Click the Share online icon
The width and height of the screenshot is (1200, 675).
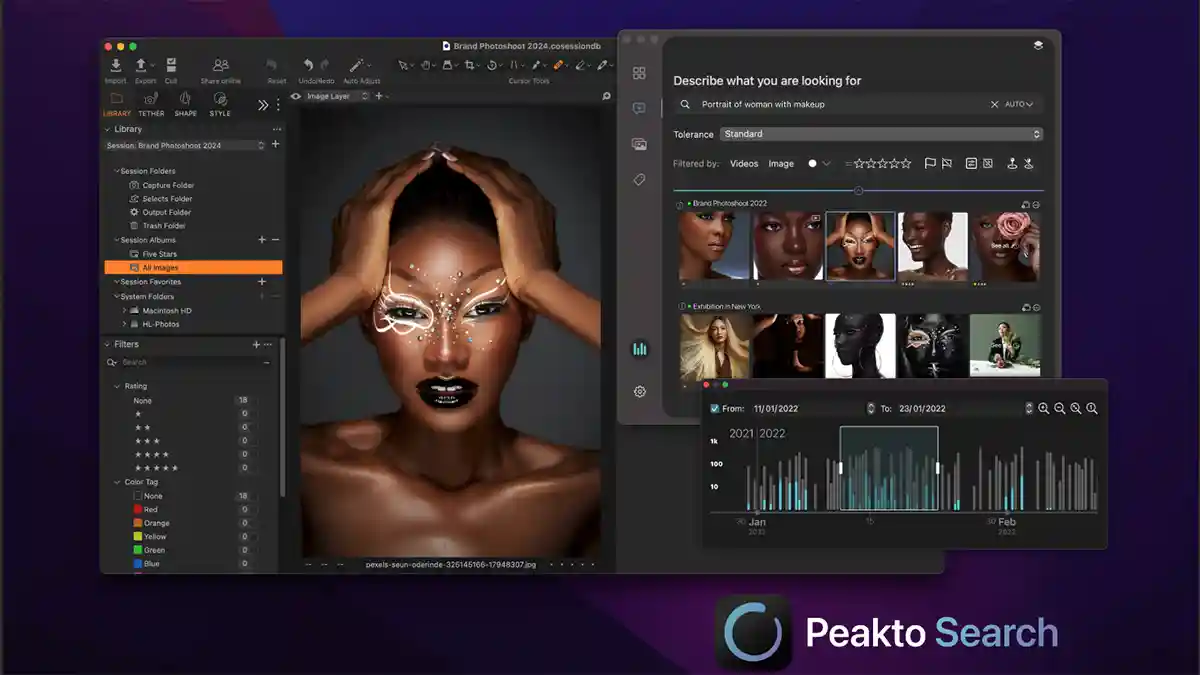pos(221,66)
